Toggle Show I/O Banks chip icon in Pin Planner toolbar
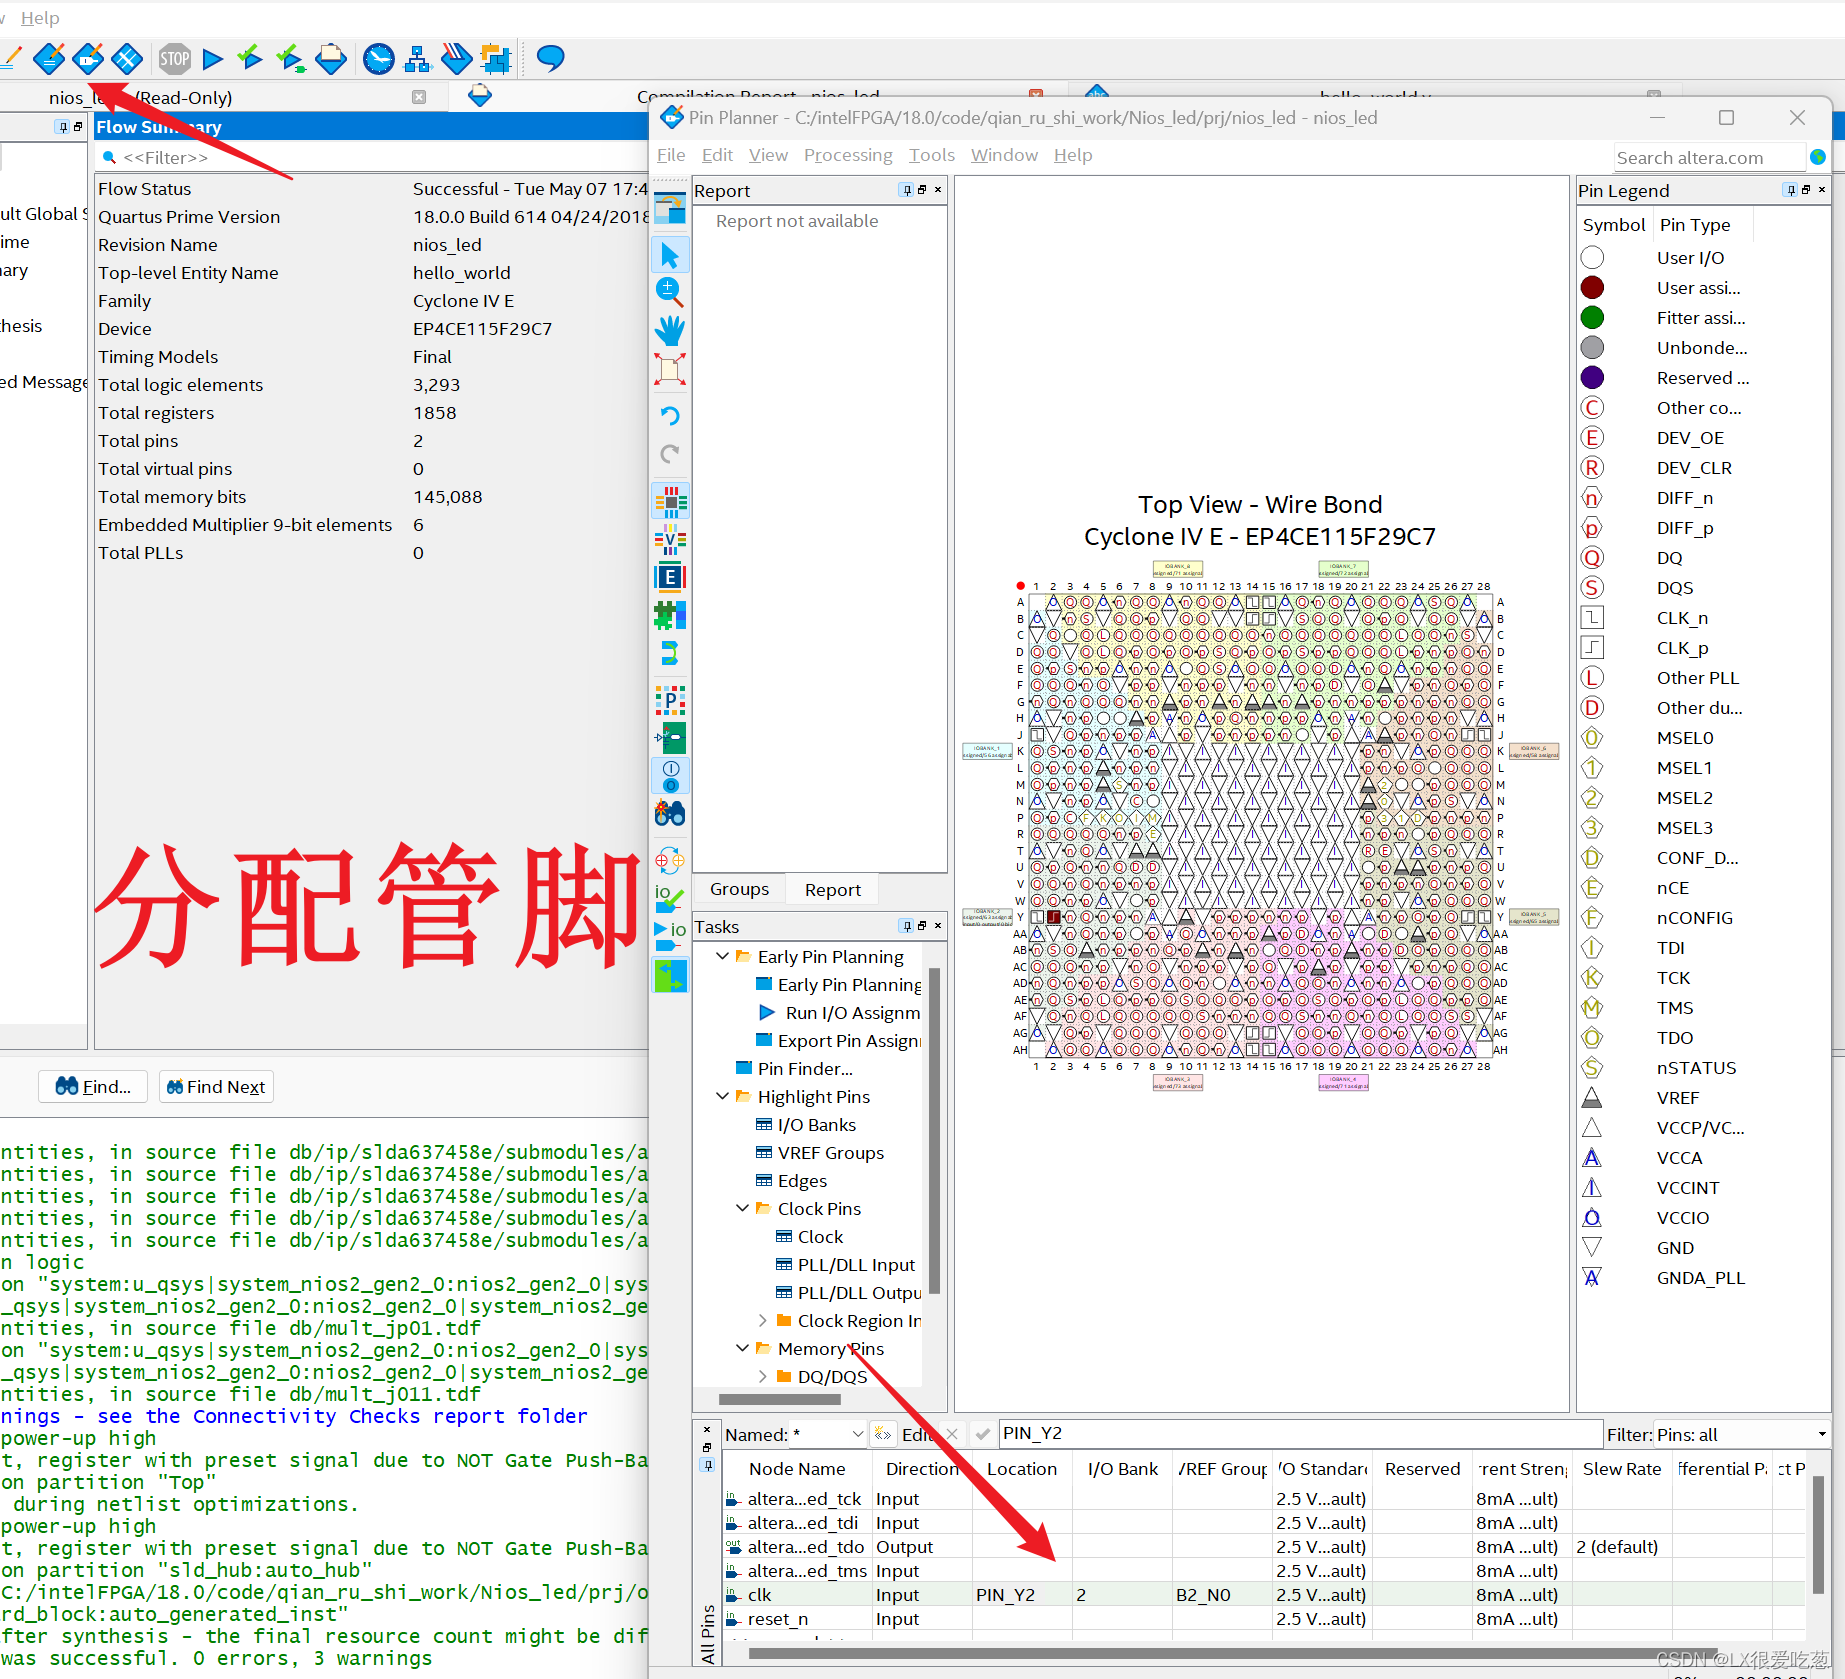 [670, 500]
